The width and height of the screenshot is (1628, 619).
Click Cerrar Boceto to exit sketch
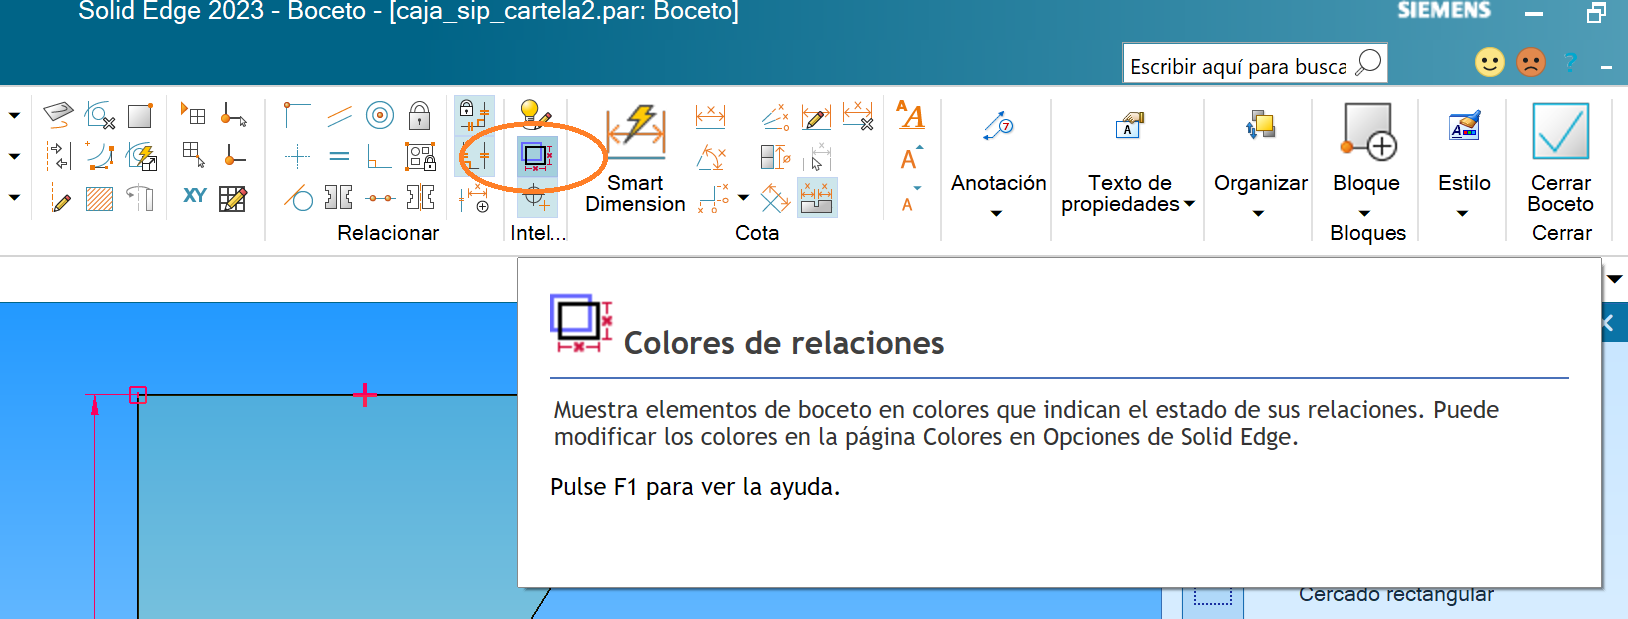pos(1560,158)
